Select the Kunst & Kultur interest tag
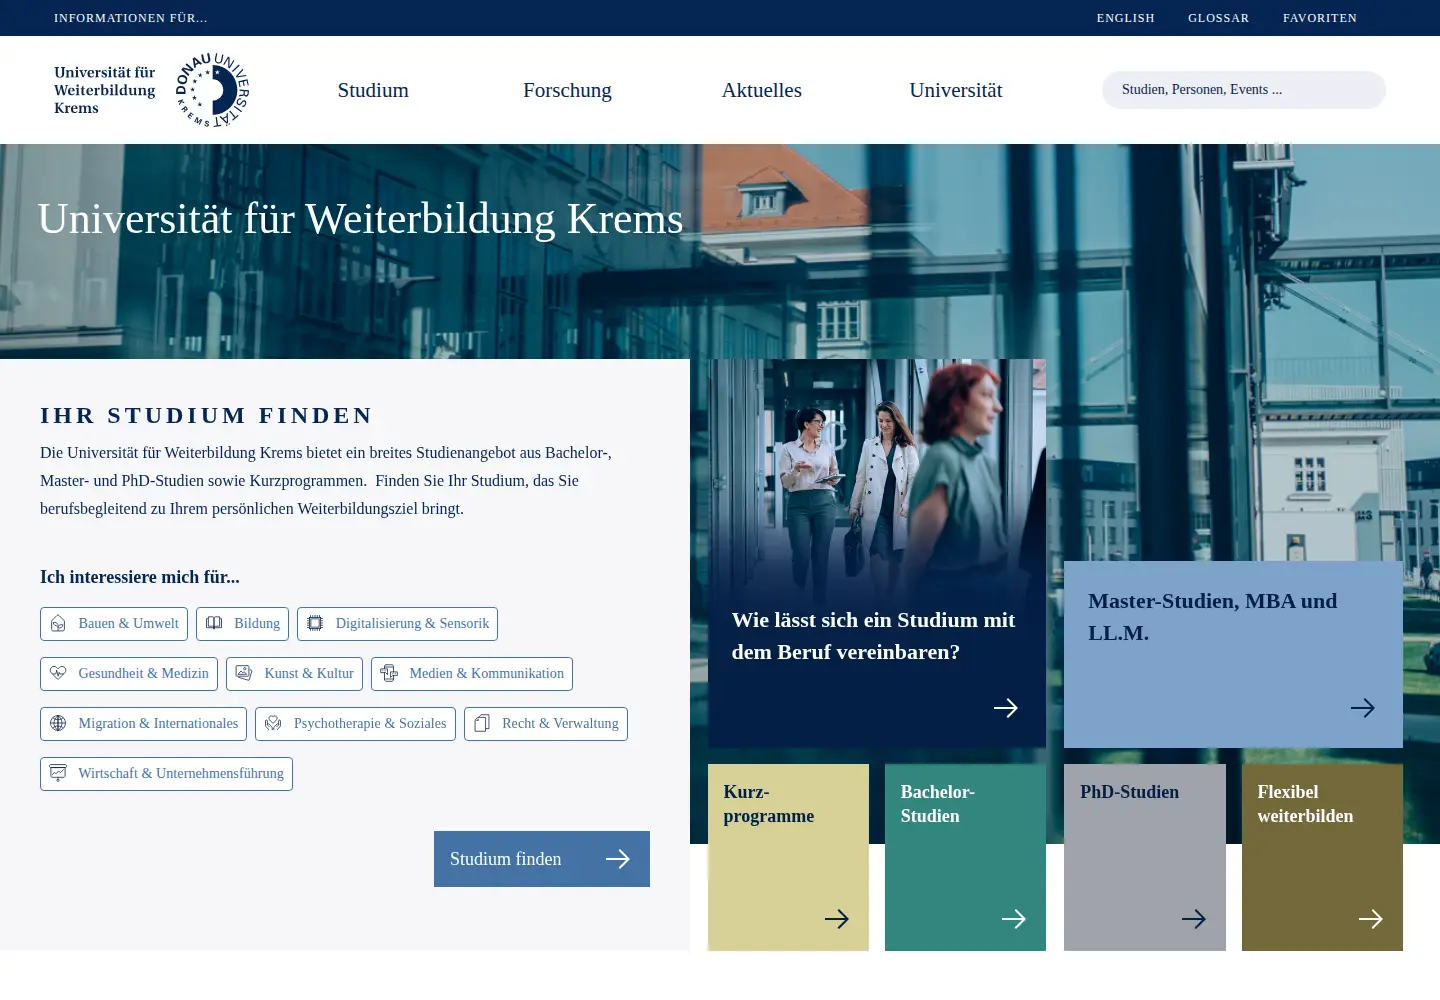The width and height of the screenshot is (1440, 1000). tap(295, 674)
